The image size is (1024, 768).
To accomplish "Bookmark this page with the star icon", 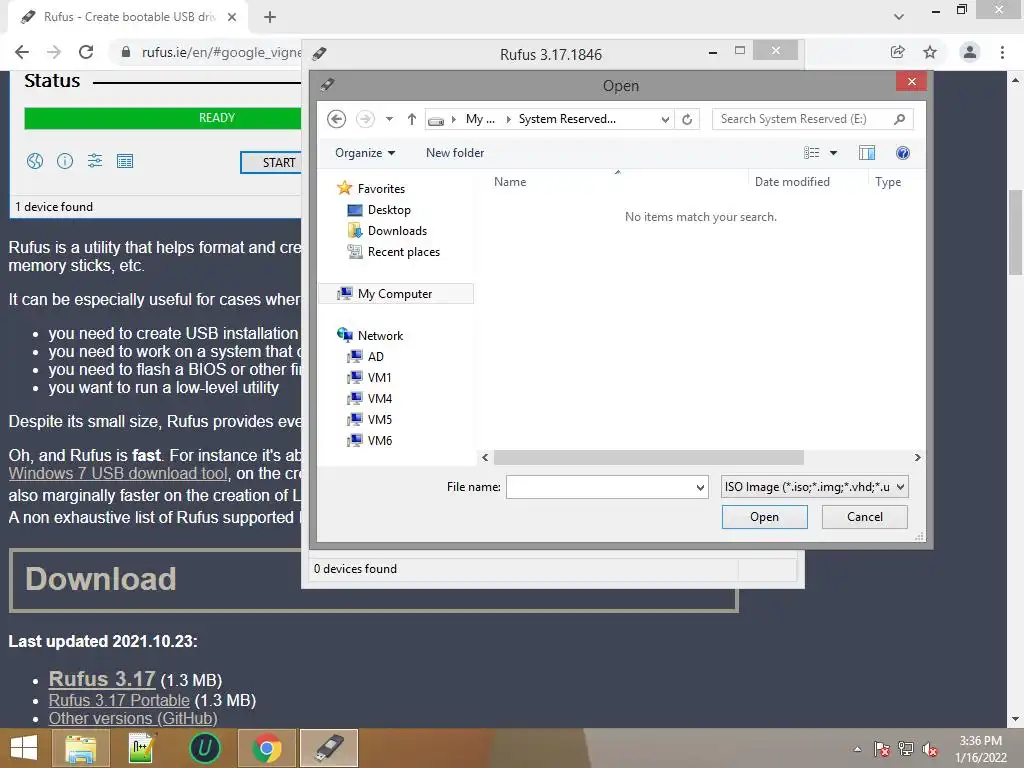I will (x=930, y=52).
